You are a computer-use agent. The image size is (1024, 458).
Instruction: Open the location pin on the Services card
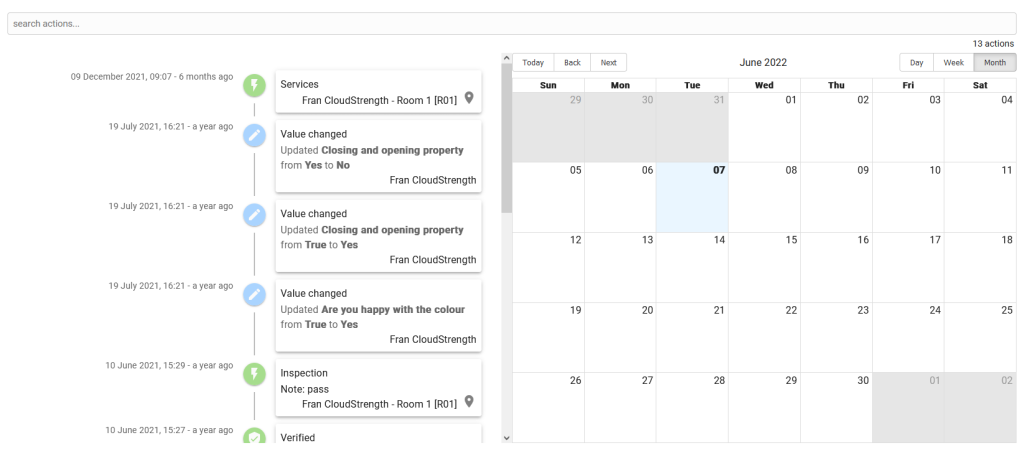468,98
